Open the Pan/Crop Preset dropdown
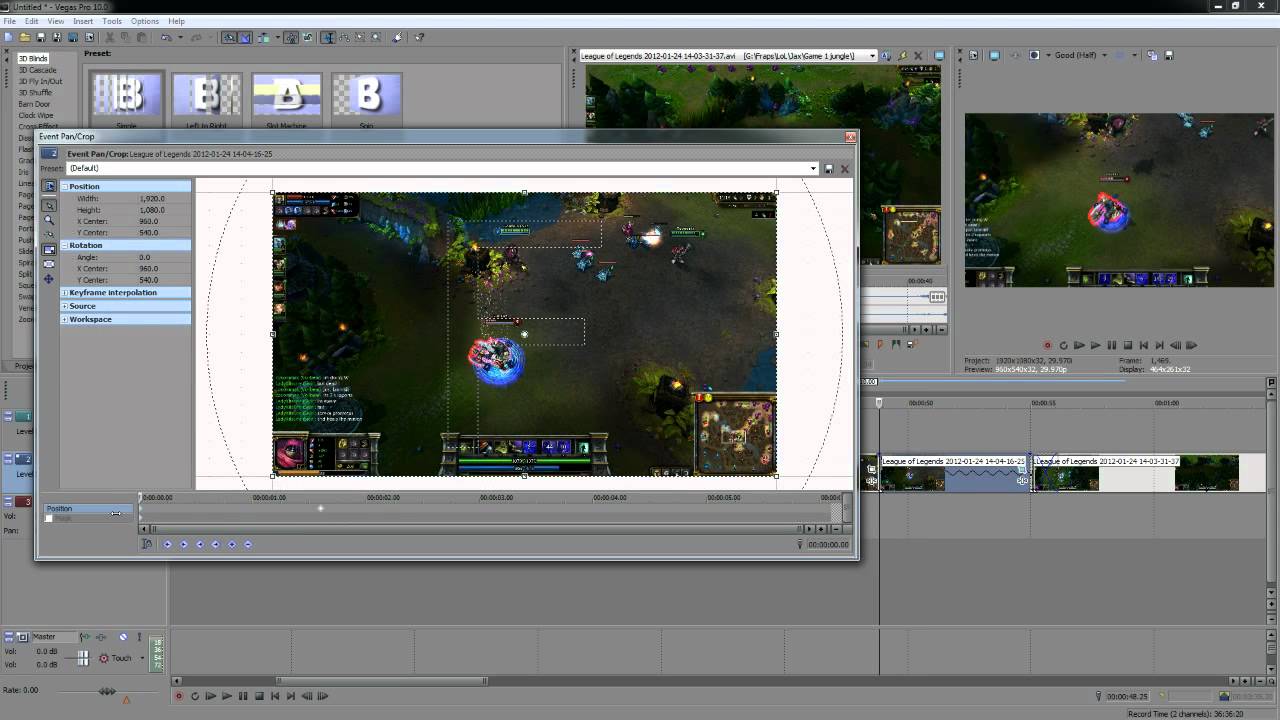This screenshot has height=720, width=1280. click(814, 169)
